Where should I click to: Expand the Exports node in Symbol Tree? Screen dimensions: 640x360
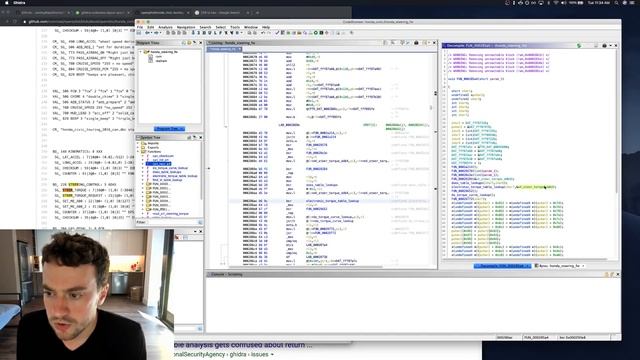(x=138, y=147)
